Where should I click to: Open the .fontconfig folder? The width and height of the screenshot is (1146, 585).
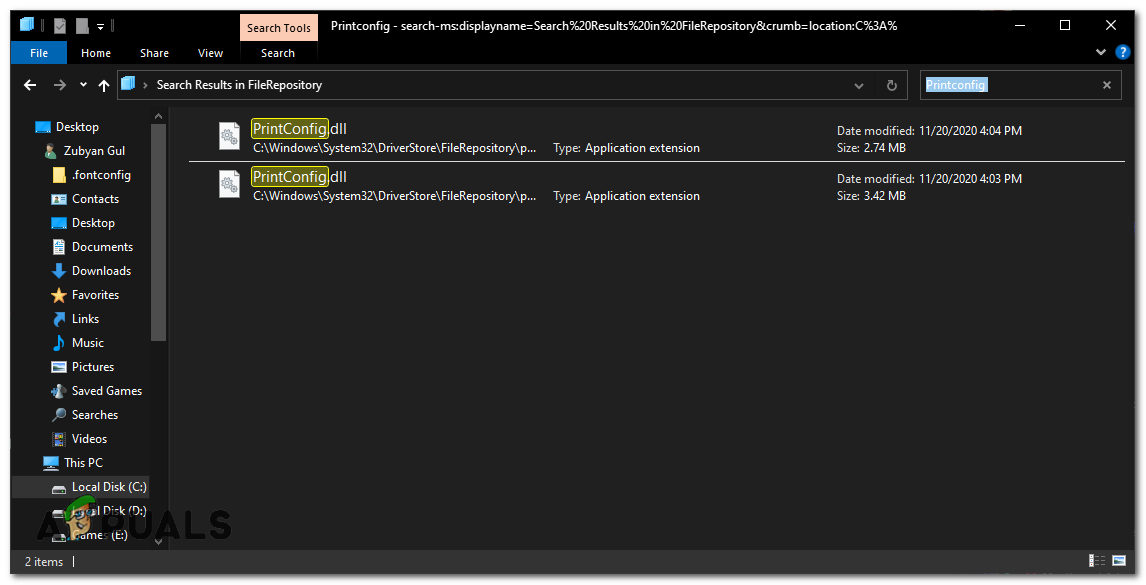click(101, 175)
